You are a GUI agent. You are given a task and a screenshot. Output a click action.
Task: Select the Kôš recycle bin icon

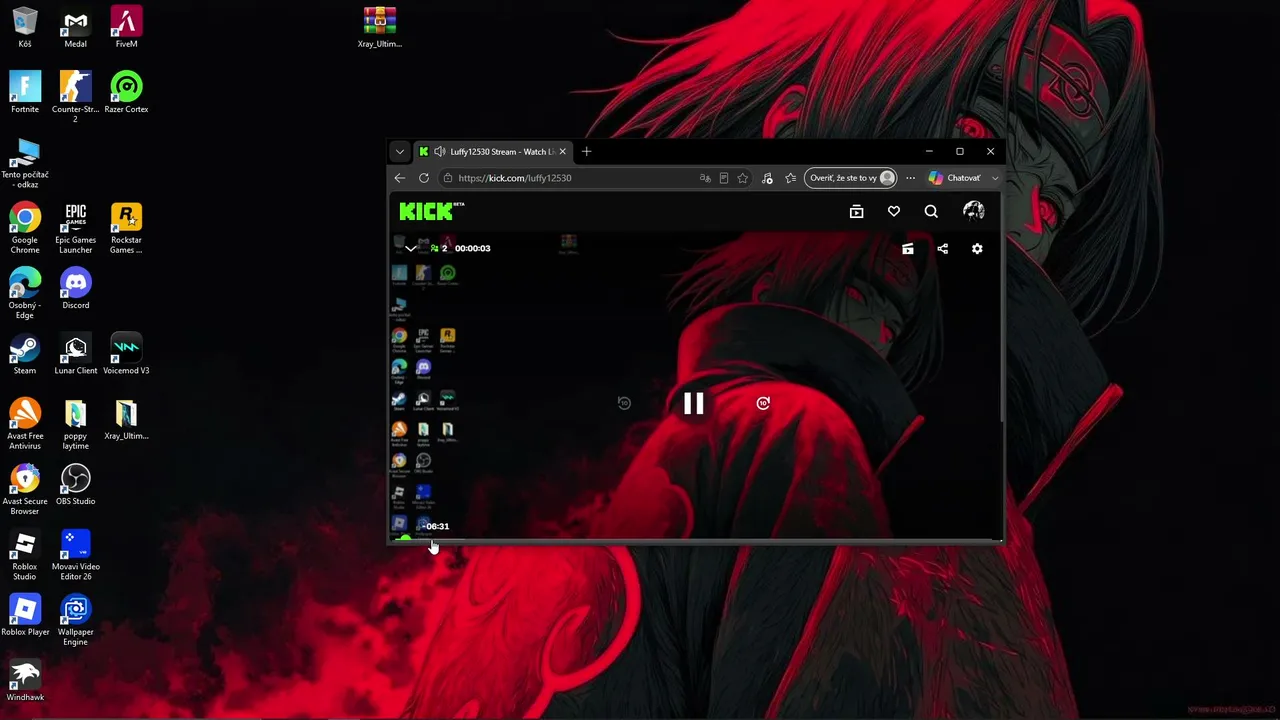pyautogui.click(x=25, y=28)
